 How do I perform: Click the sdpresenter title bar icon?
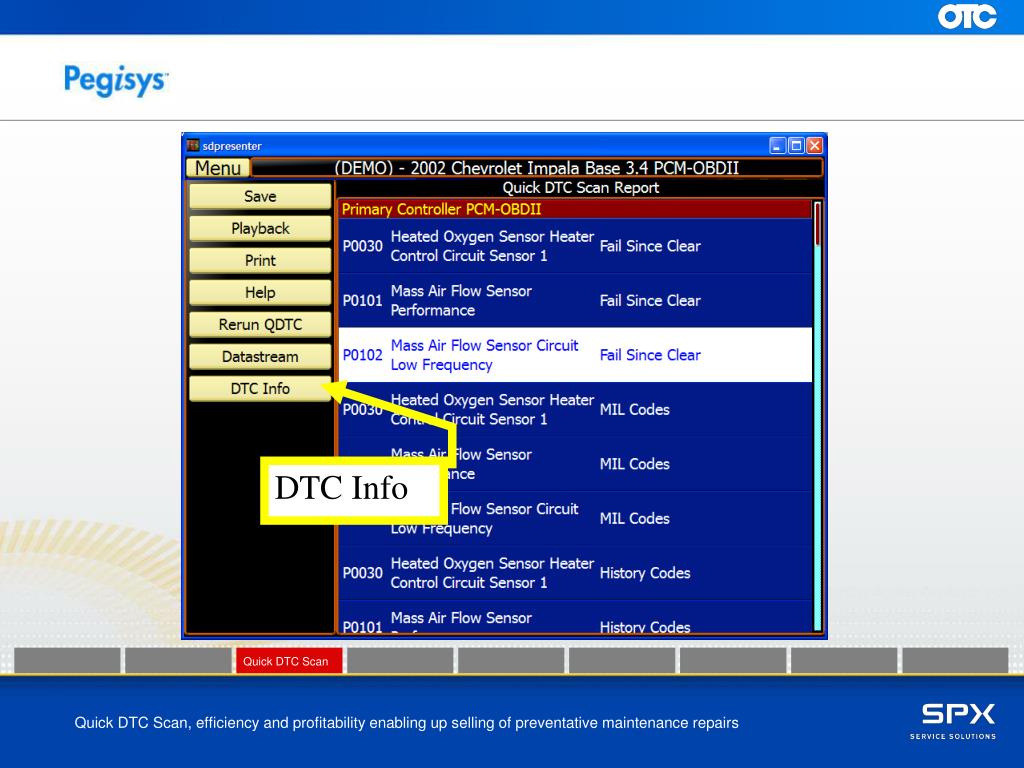(193, 145)
